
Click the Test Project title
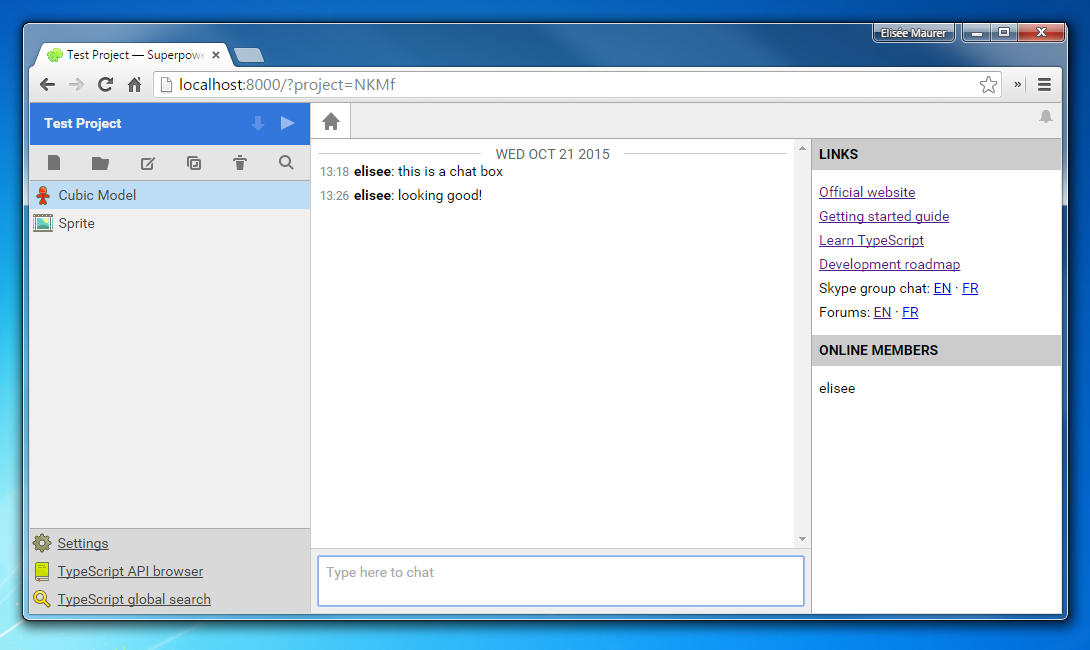(83, 123)
